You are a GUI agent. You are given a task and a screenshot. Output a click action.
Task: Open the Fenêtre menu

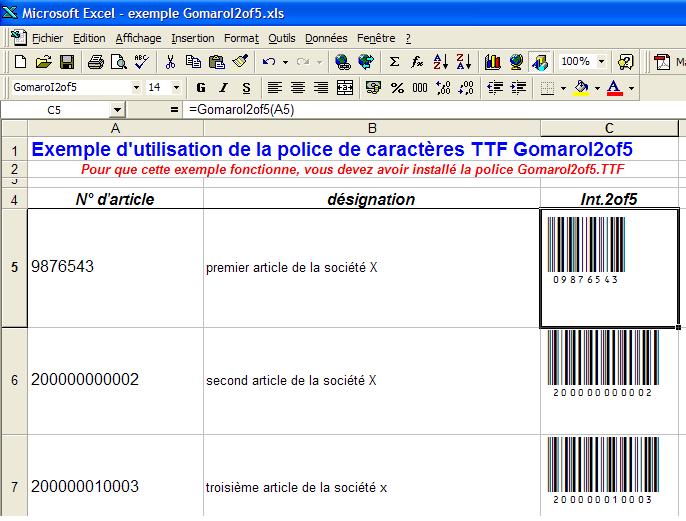pyautogui.click(x=376, y=38)
